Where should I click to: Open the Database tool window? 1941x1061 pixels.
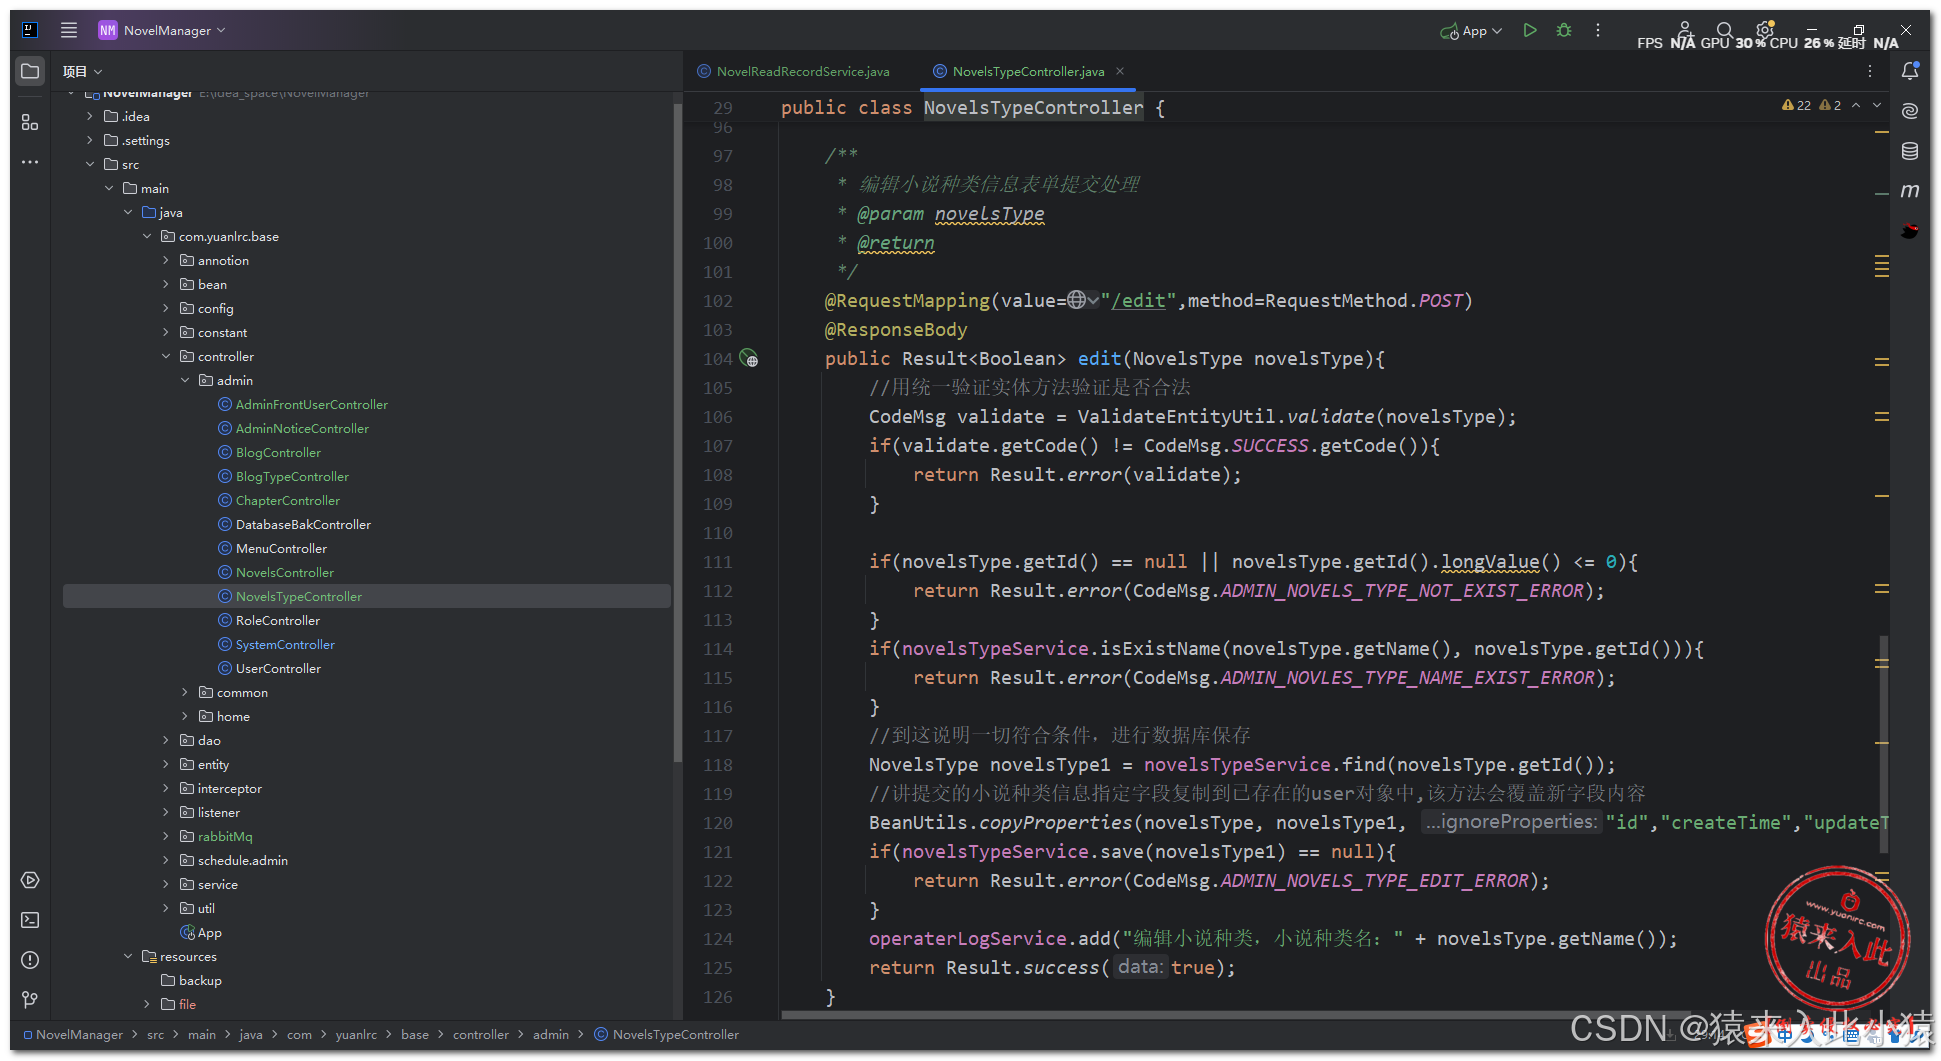pos(1910,151)
